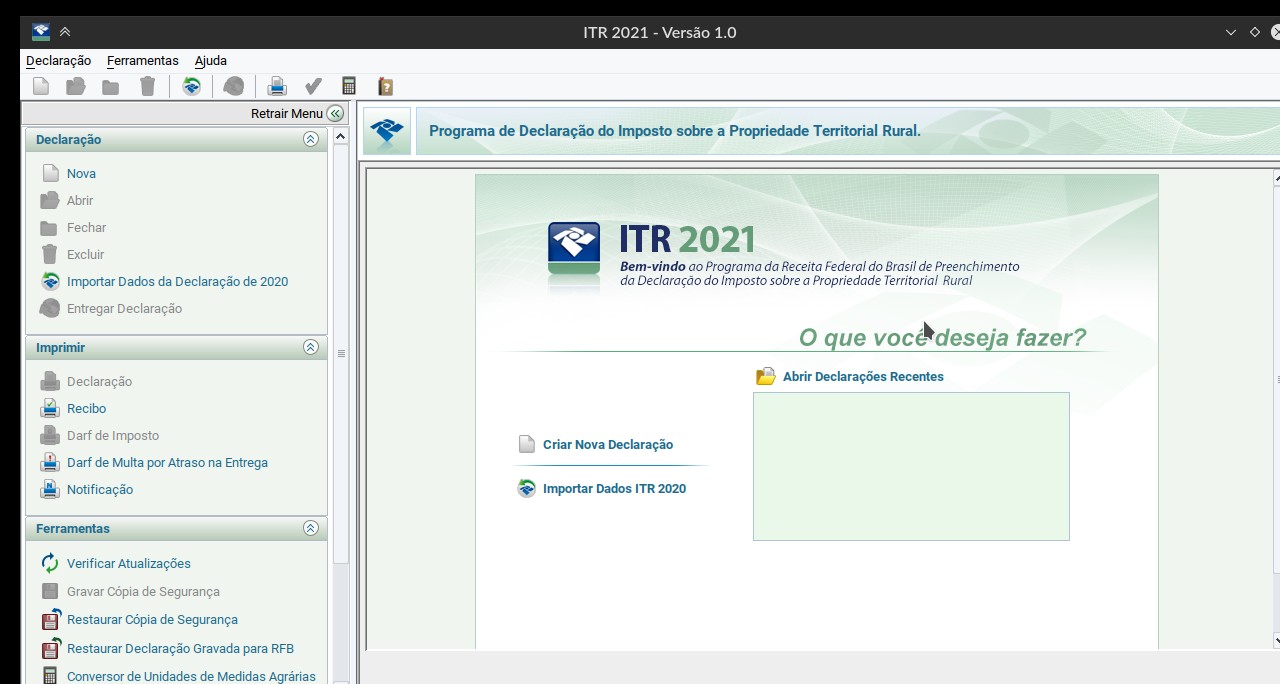Image resolution: width=1280 pixels, height=684 pixels.
Task: Click the empty recent declarations list box
Action: coord(911,466)
